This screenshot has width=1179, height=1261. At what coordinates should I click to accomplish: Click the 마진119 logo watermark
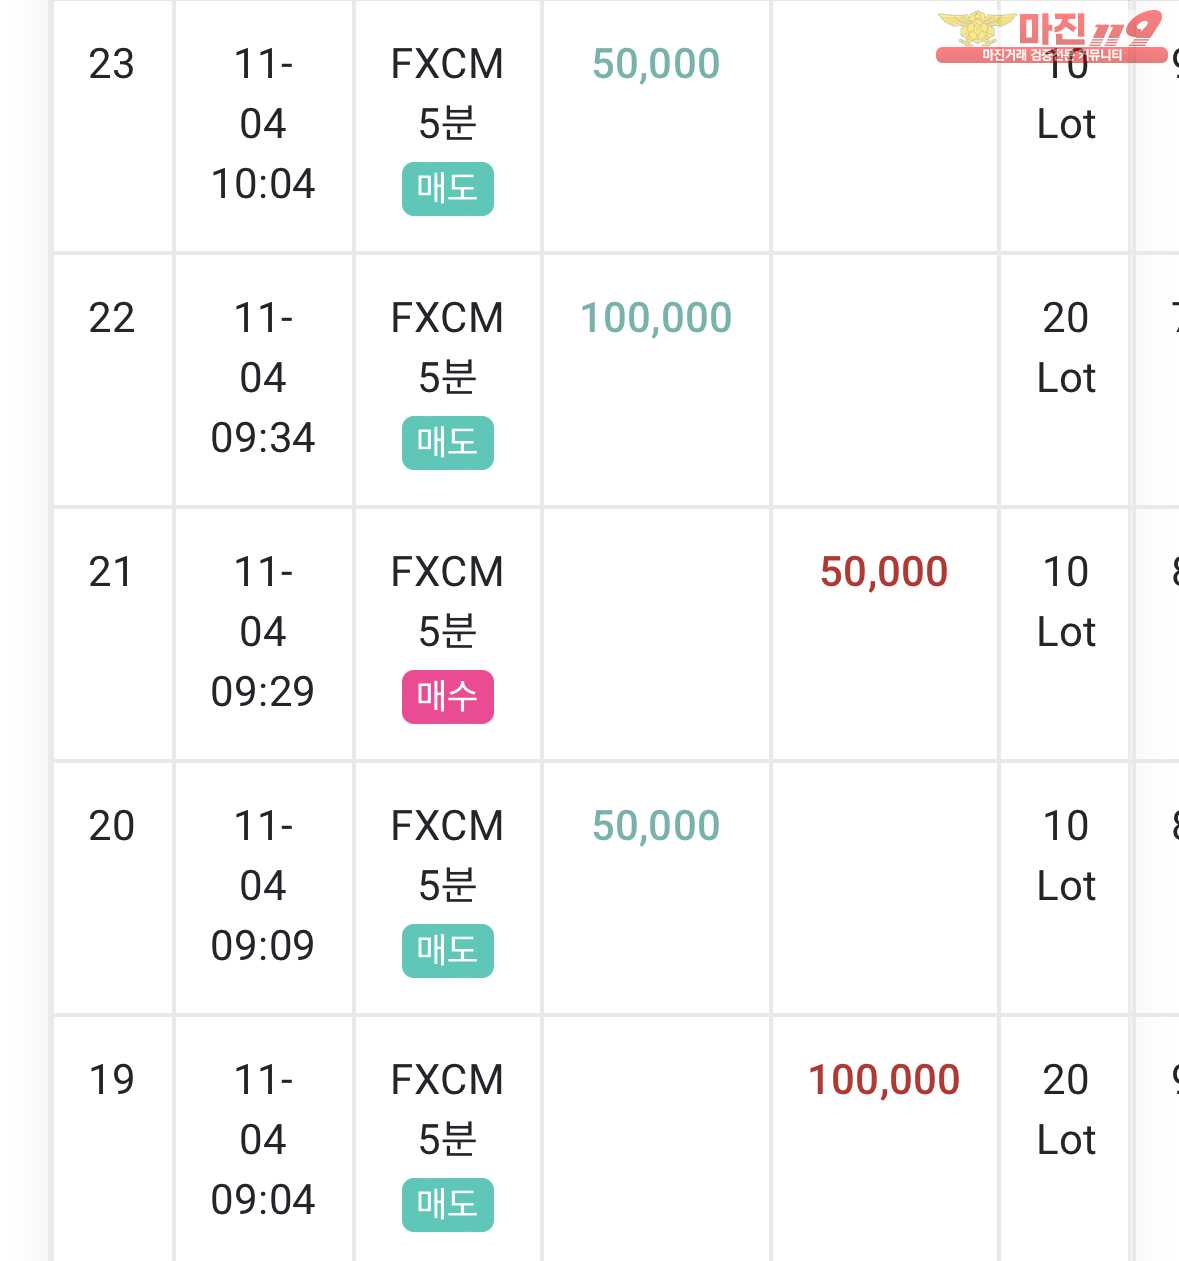(x=1050, y=38)
